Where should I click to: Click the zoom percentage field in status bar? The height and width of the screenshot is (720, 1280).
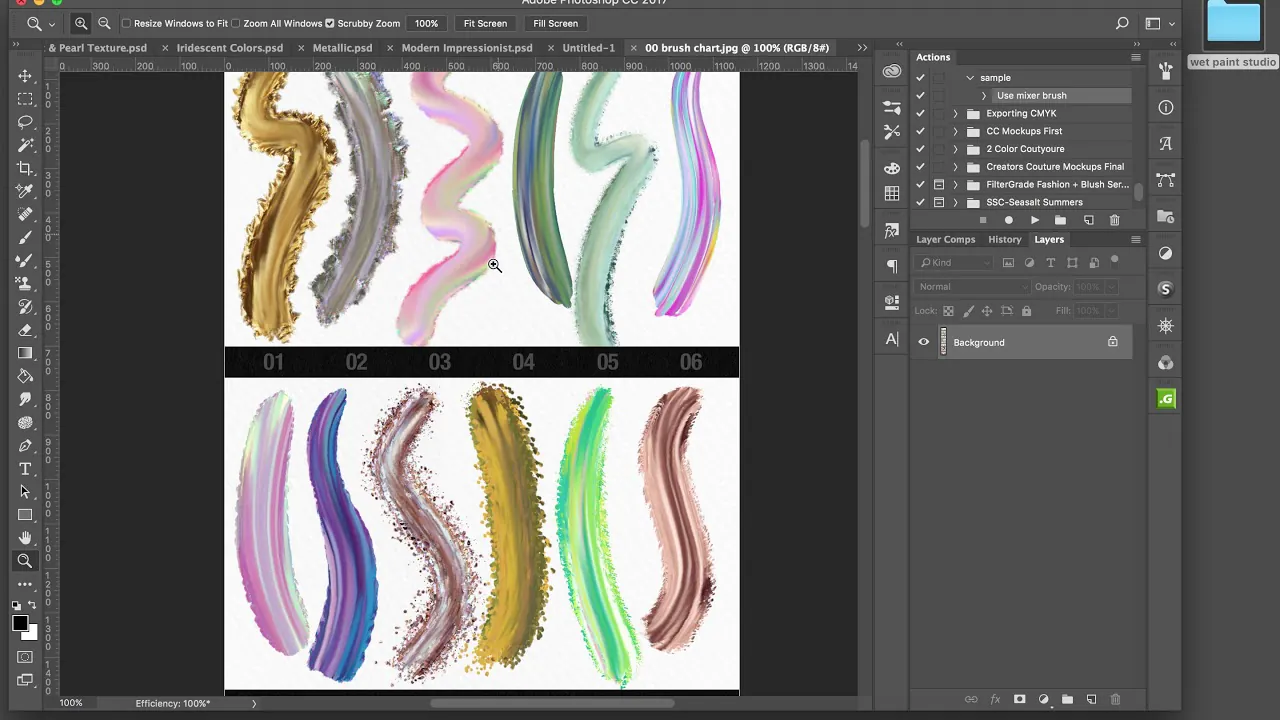pos(71,703)
